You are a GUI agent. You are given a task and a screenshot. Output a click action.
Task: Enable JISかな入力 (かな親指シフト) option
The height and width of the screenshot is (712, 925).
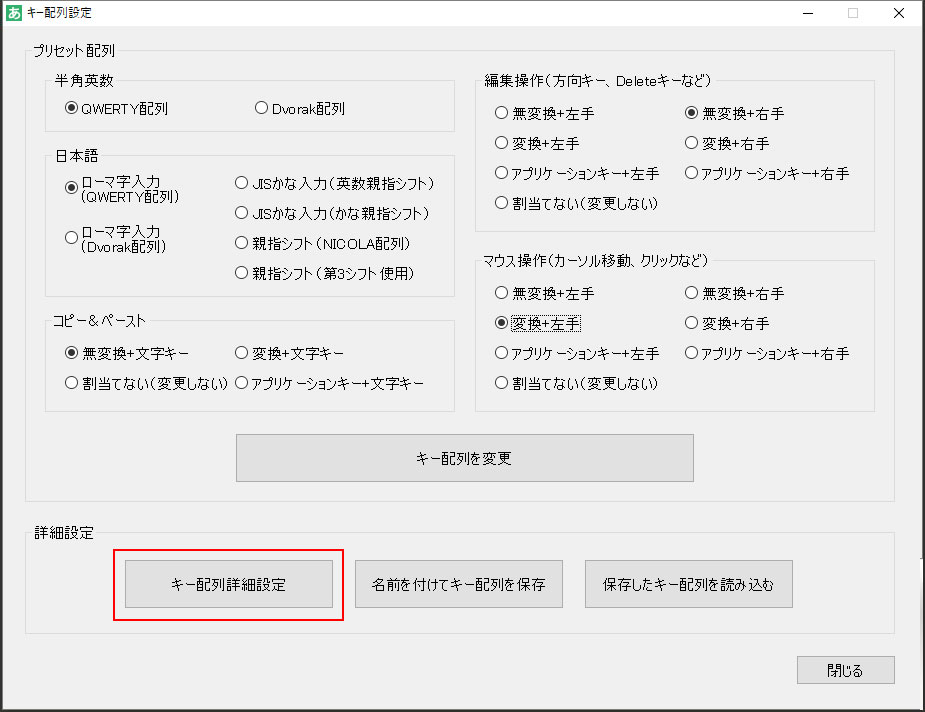[x=240, y=212]
